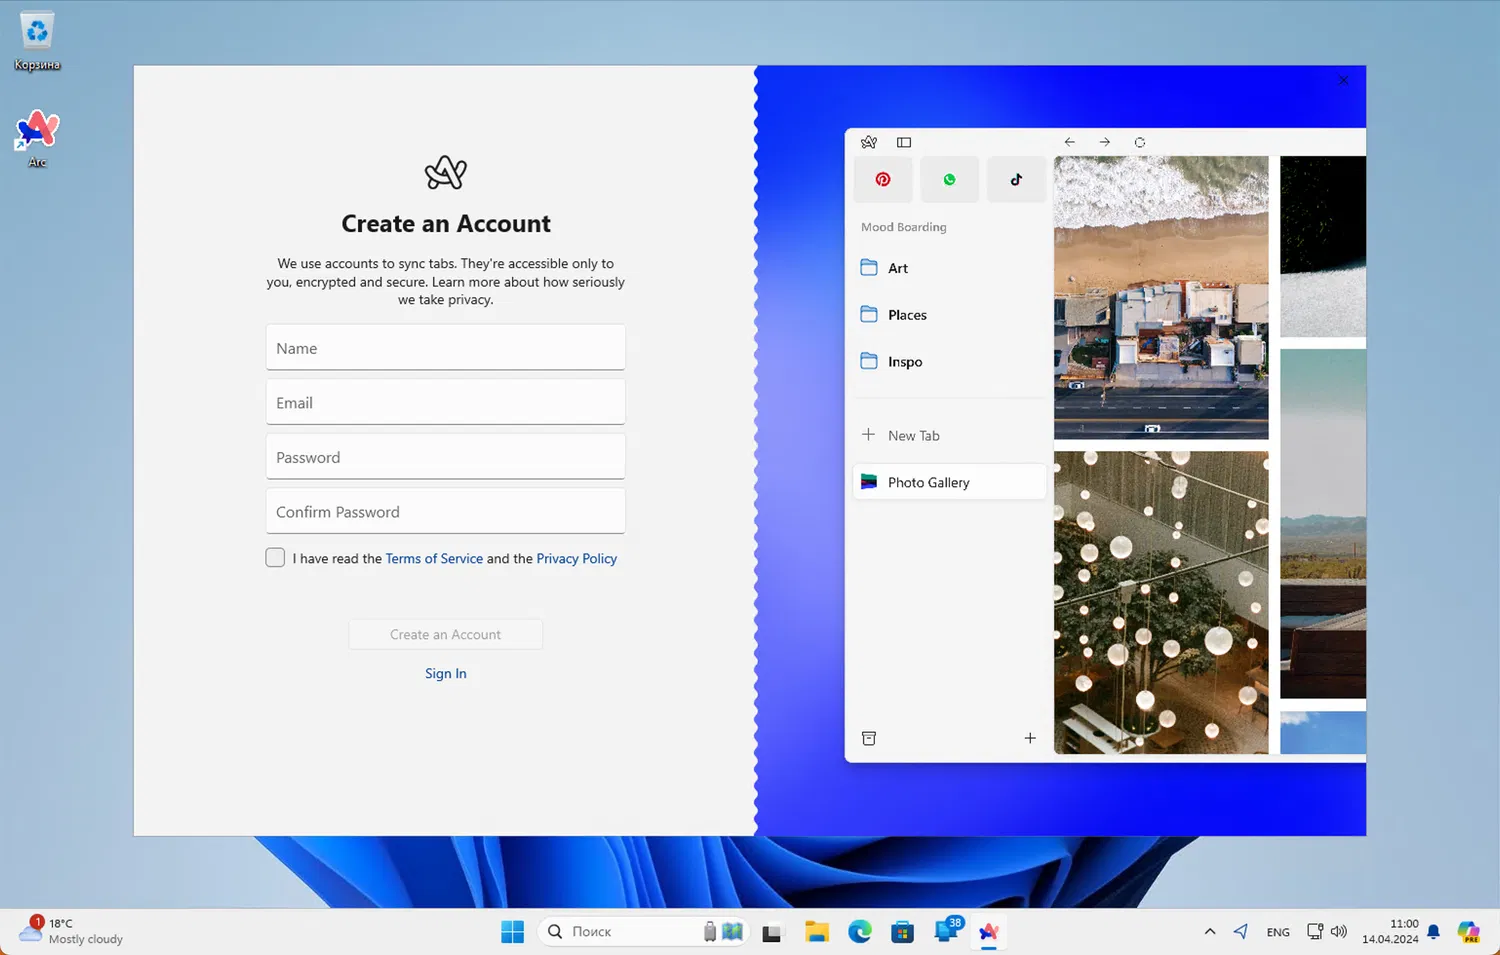Open the Terms of Service link
1500x955 pixels.
[x=434, y=559]
